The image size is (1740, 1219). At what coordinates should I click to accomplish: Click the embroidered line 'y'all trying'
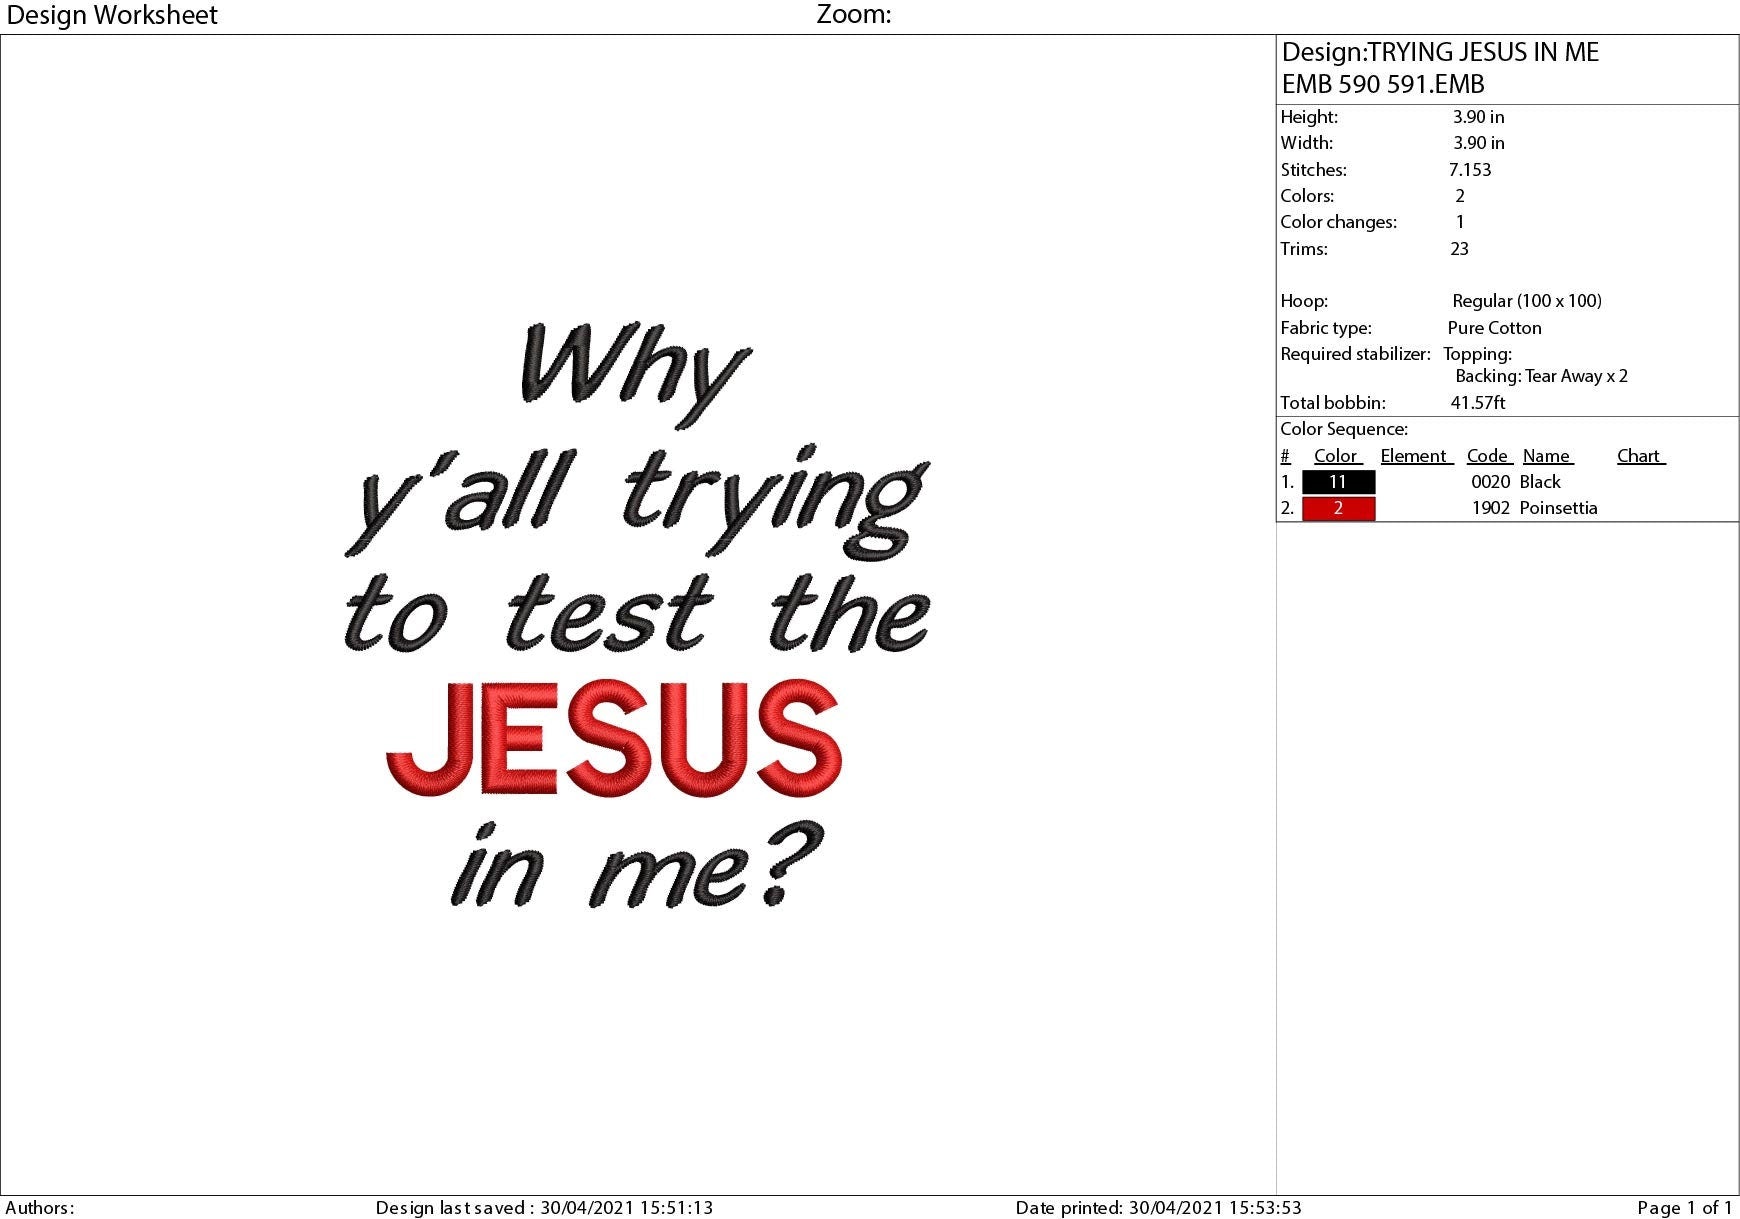coord(637,502)
